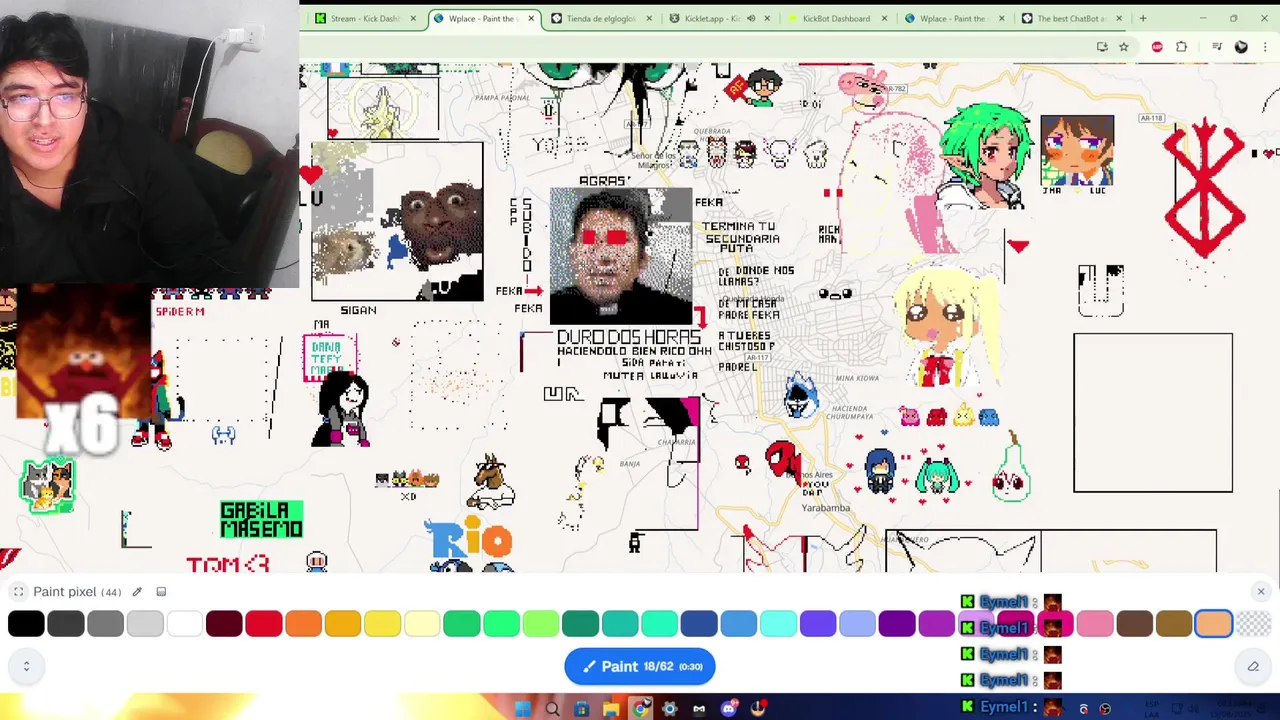Screen dimensions: 1280x720
Task: Close the Tienda de elgloglo tab
Action: click(x=649, y=18)
